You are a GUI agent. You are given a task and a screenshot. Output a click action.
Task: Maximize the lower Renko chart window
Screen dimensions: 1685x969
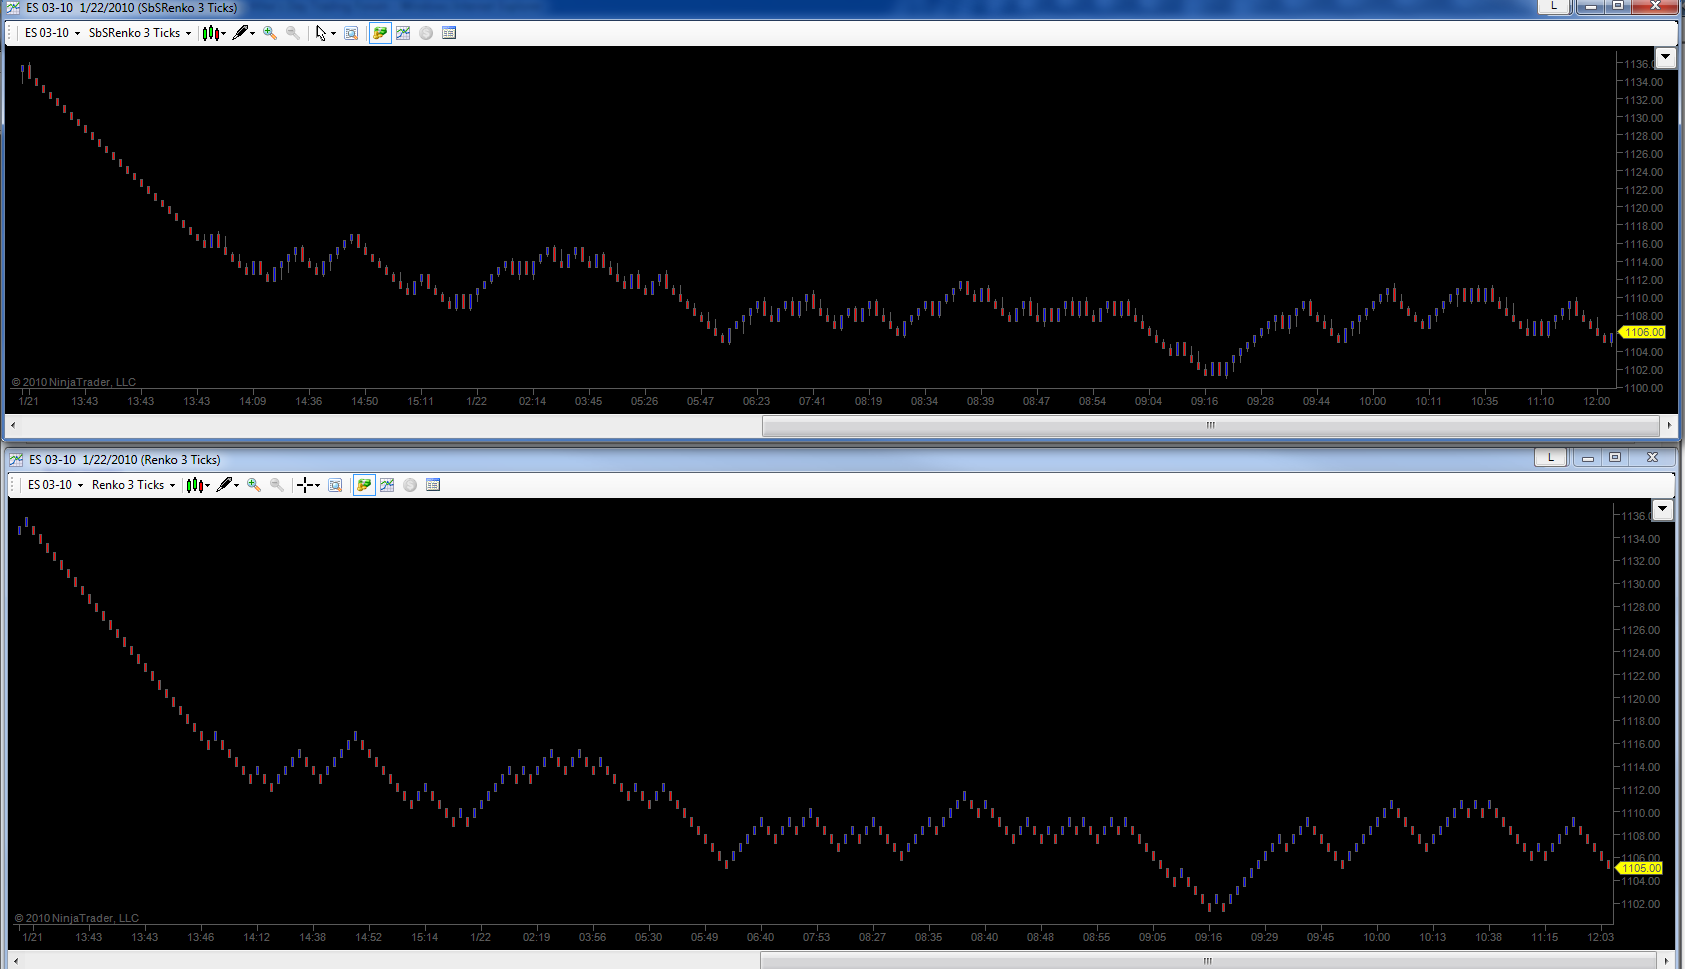tap(1614, 457)
